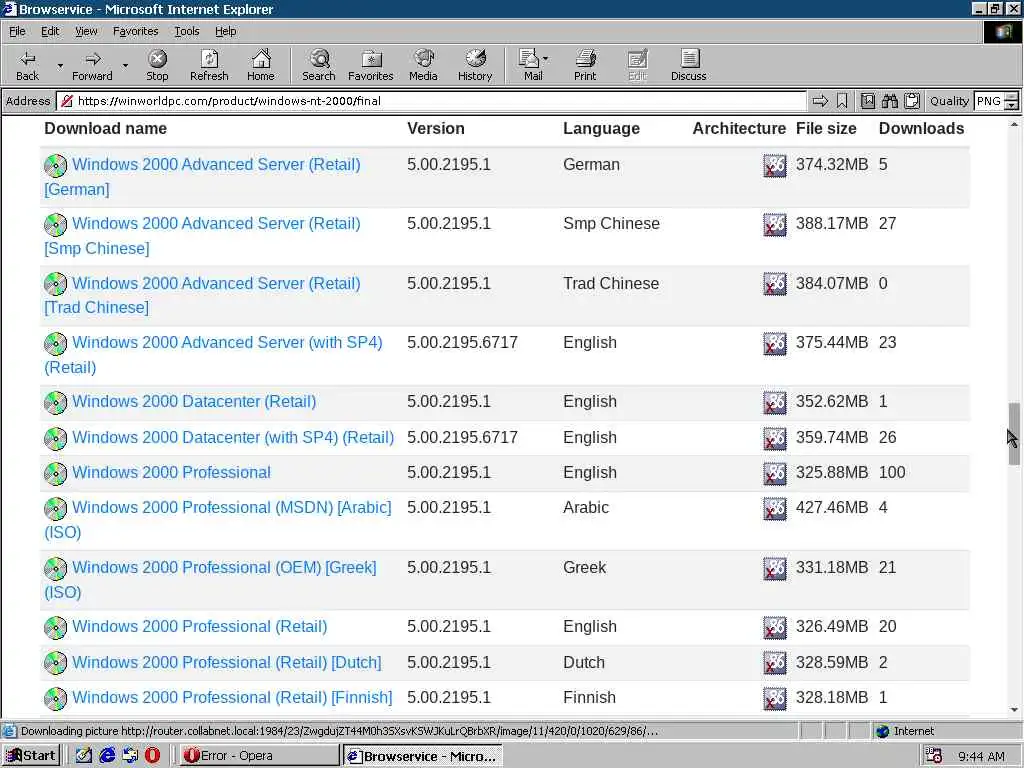Open the Back history dropdown arrow

(x=60, y=66)
